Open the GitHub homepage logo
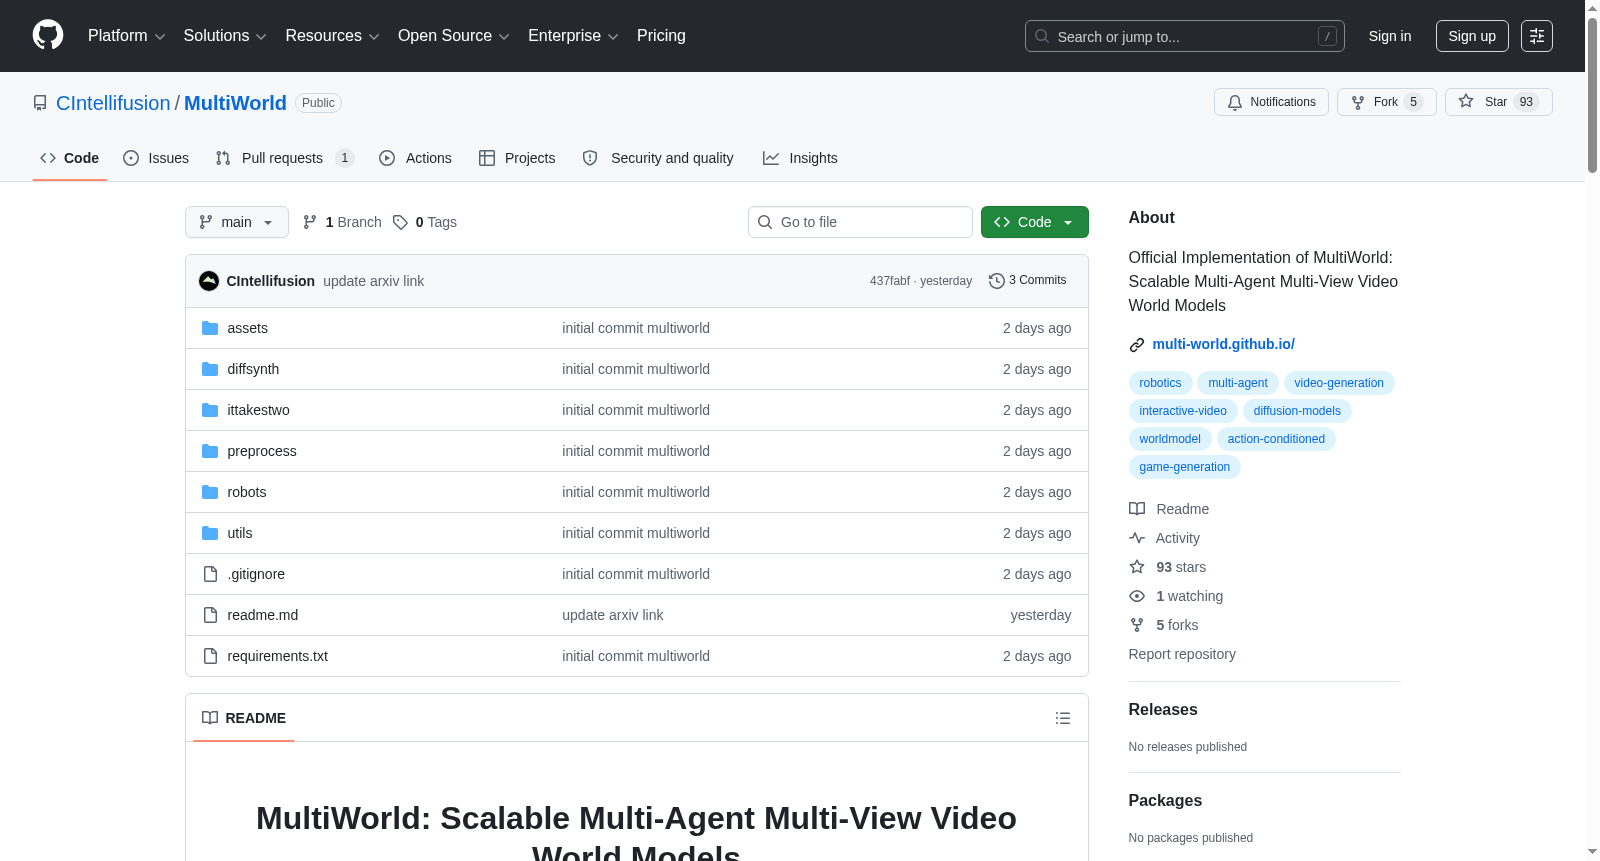 pyautogui.click(x=48, y=35)
